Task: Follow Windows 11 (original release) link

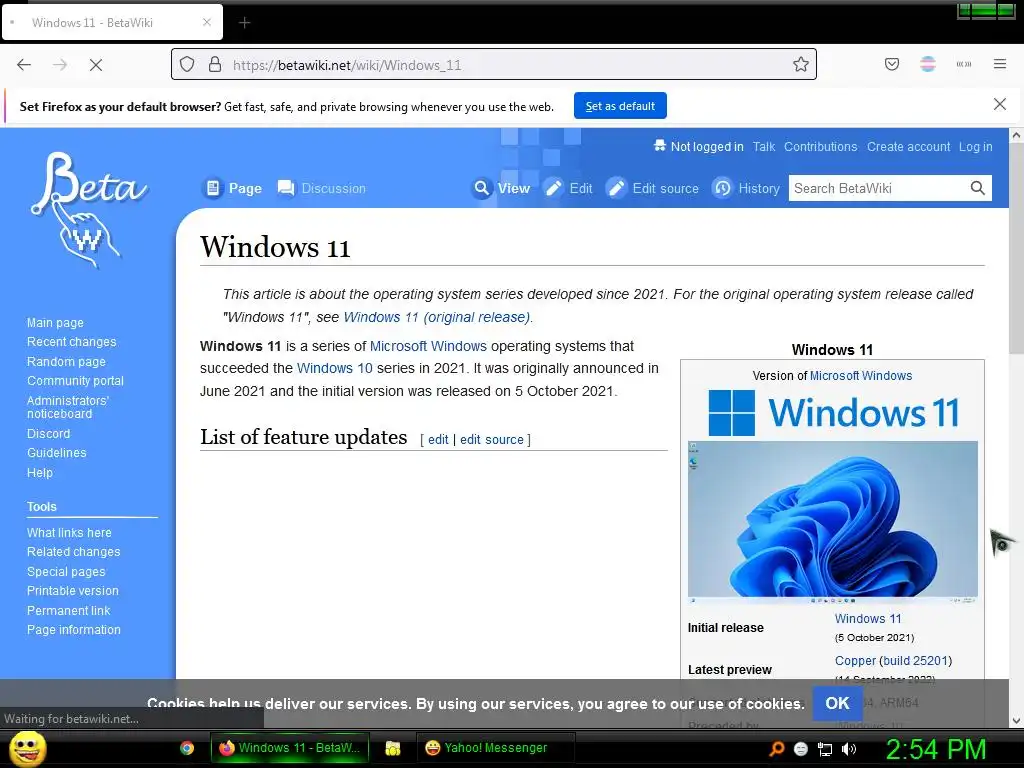Action: [438, 317]
